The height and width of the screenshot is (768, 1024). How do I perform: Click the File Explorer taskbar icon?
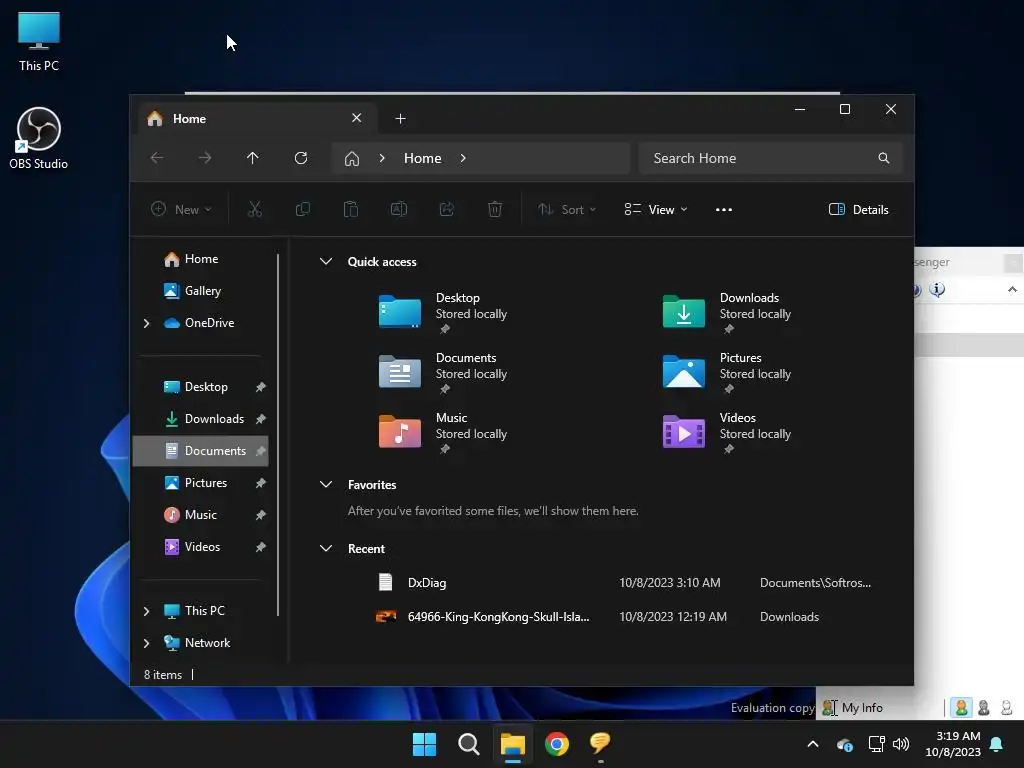(513, 744)
